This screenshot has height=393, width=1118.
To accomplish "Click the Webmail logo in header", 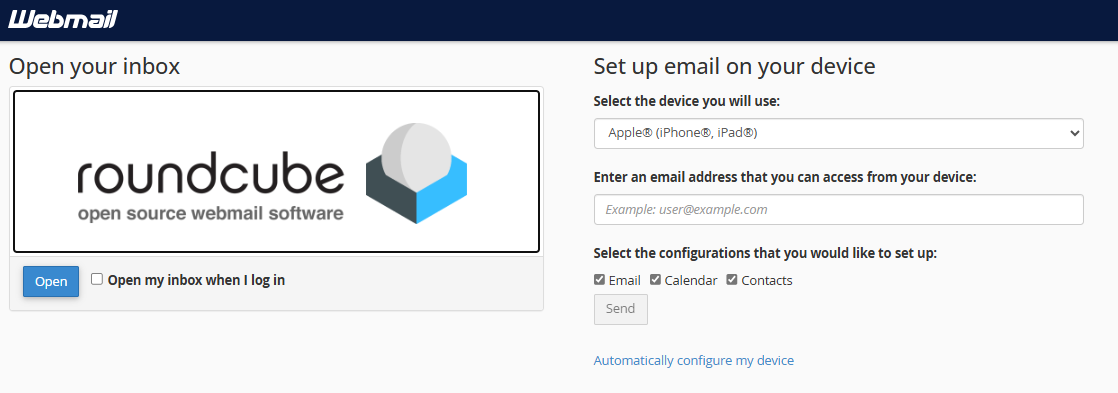I will 63,19.
